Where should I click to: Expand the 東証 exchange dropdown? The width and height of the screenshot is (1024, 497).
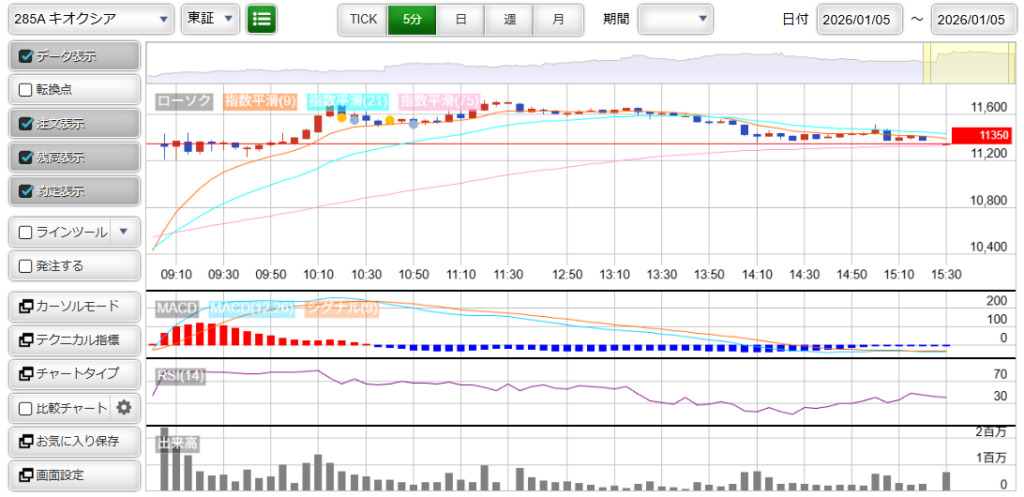tap(210, 19)
